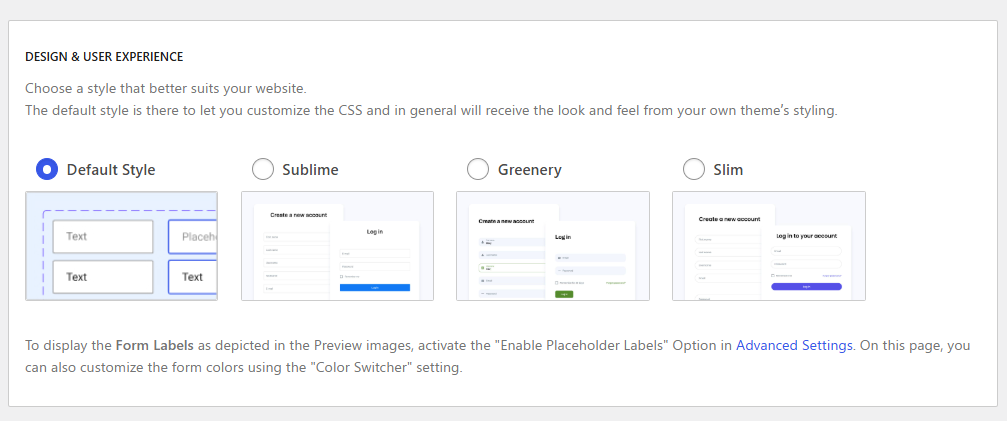1007x421 pixels.
Task: Click the Greenery form preview image
Action: pyautogui.click(x=553, y=246)
